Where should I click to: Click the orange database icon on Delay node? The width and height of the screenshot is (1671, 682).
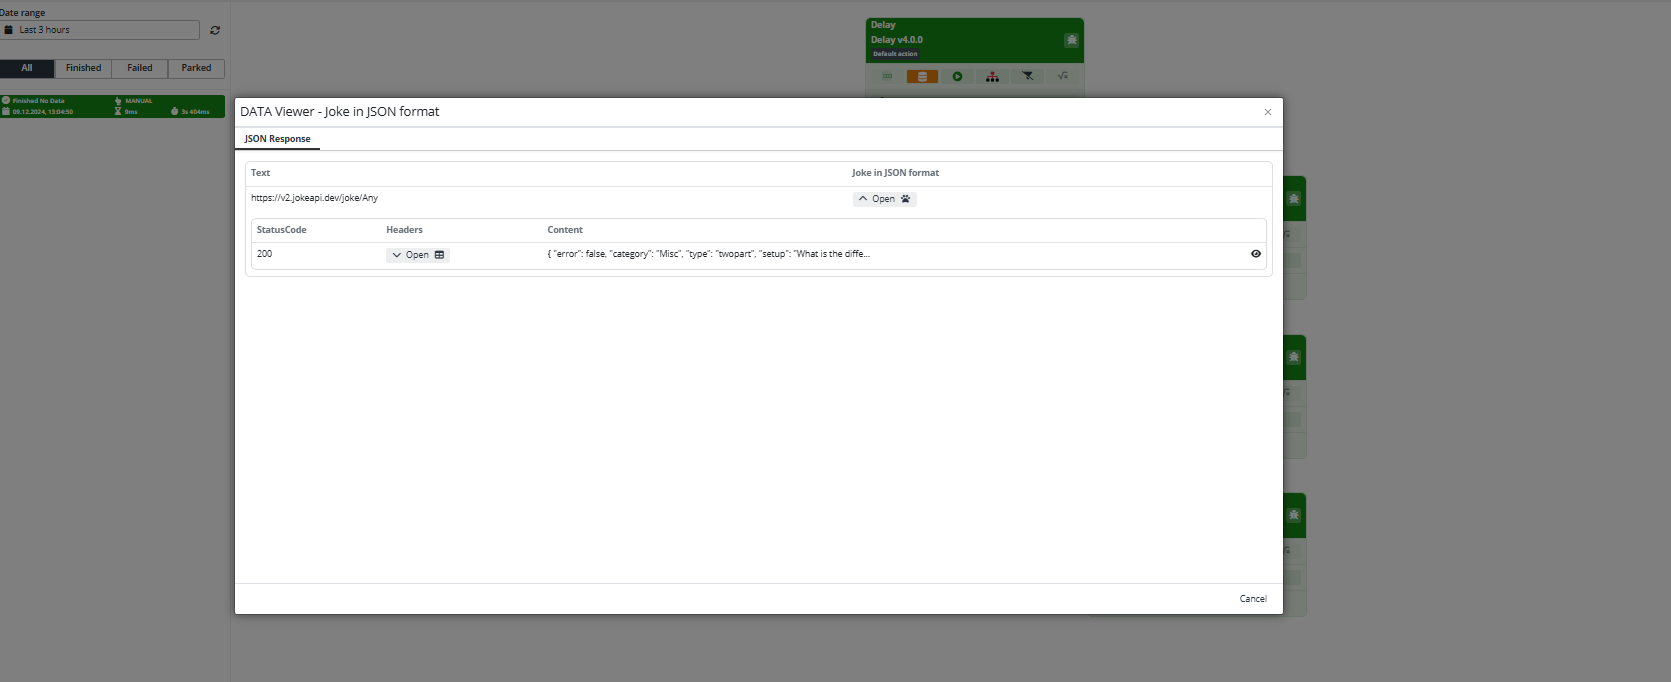click(922, 76)
